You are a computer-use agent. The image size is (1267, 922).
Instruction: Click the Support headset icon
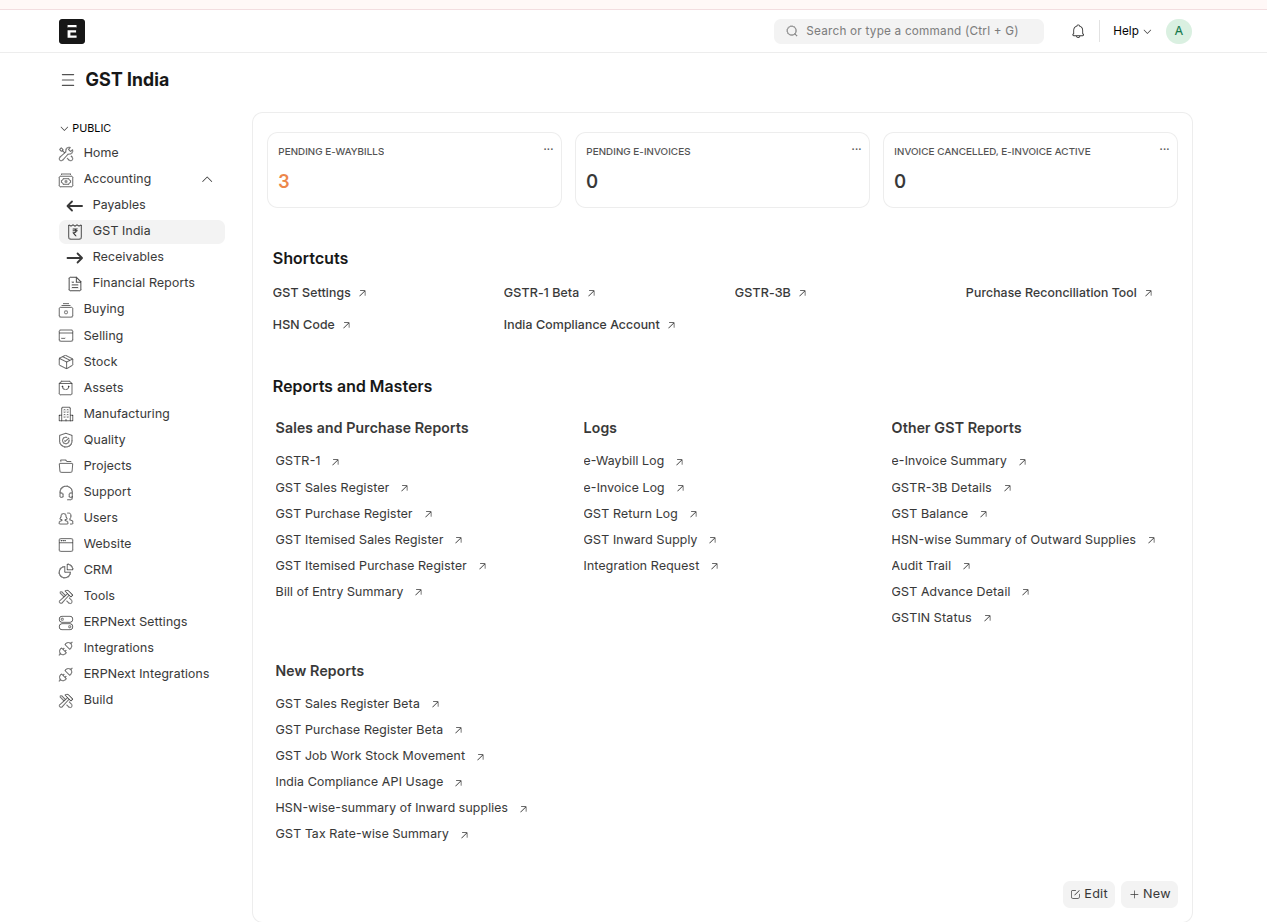pyautogui.click(x=66, y=492)
